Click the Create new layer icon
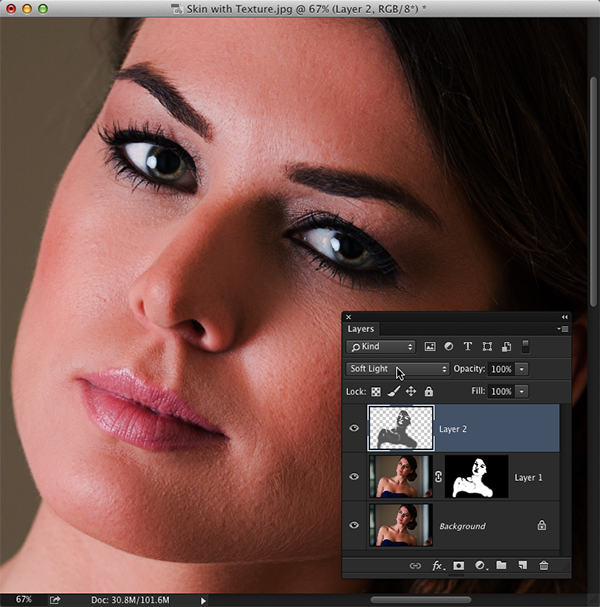This screenshot has width=600, height=607. [x=522, y=566]
